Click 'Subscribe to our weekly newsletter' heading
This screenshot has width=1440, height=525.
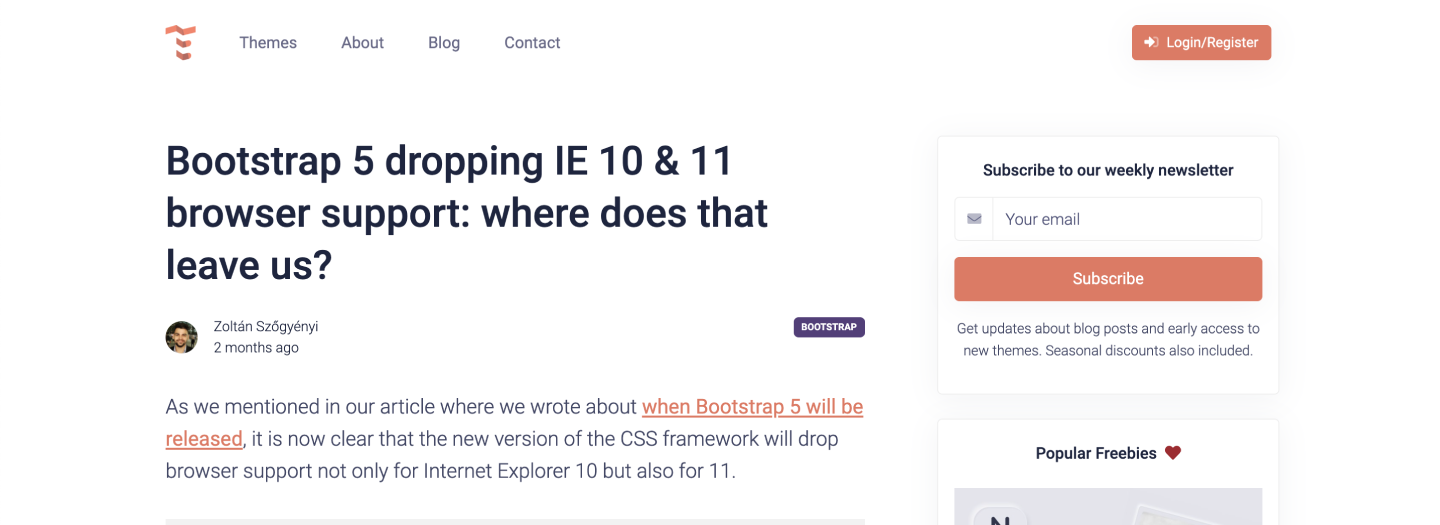[x=1108, y=170]
